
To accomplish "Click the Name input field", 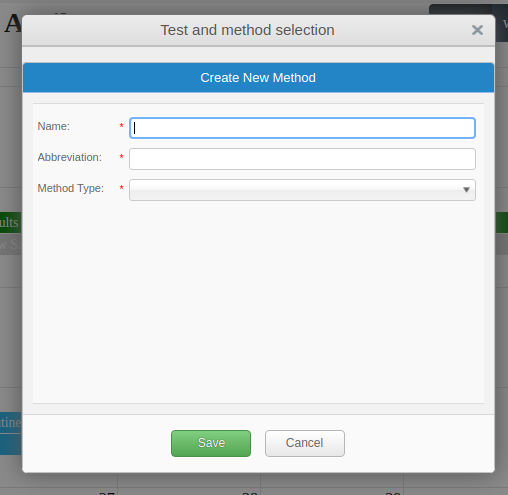I will (x=302, y=128).
